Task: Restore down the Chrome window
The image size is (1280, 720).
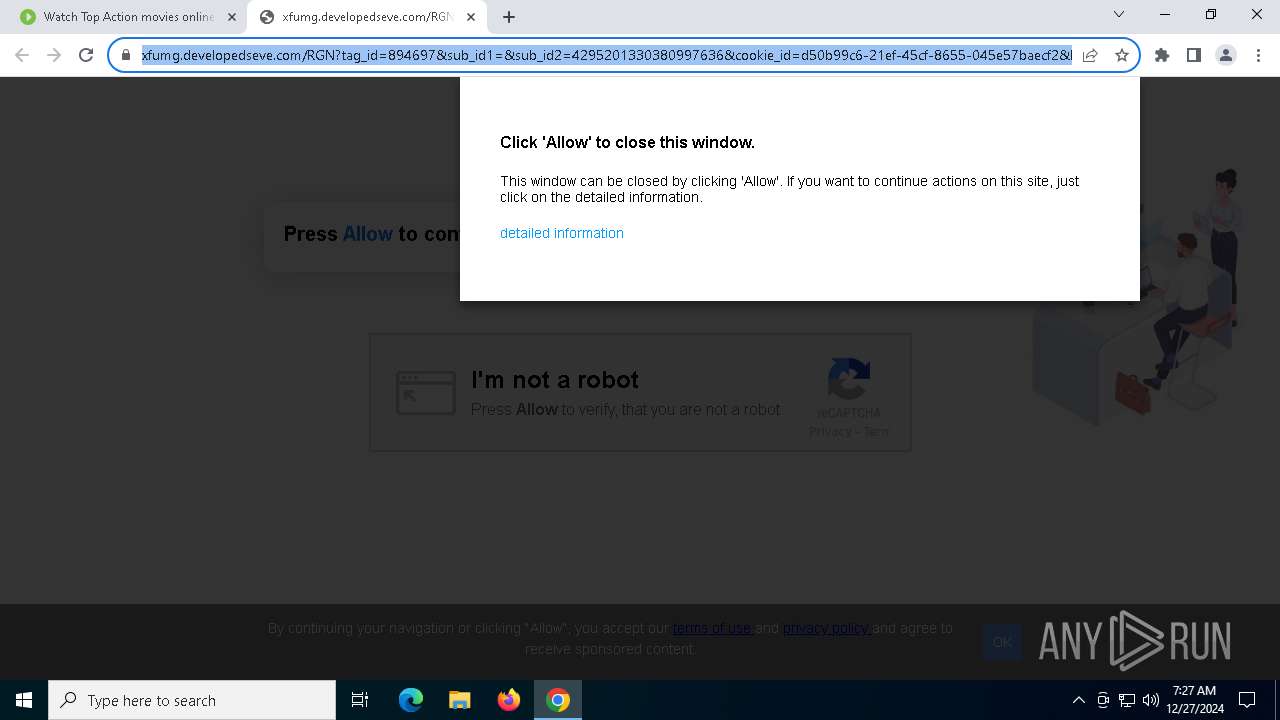Action: (1211, 14)
